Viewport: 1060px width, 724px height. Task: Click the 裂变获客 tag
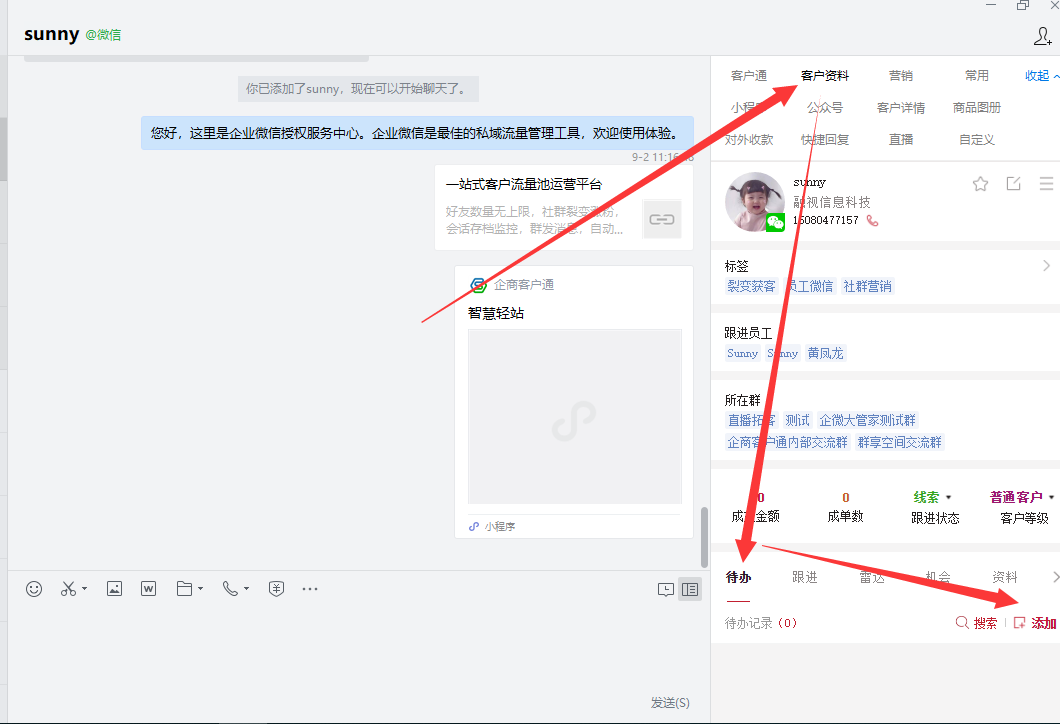(x=751, y=286)
